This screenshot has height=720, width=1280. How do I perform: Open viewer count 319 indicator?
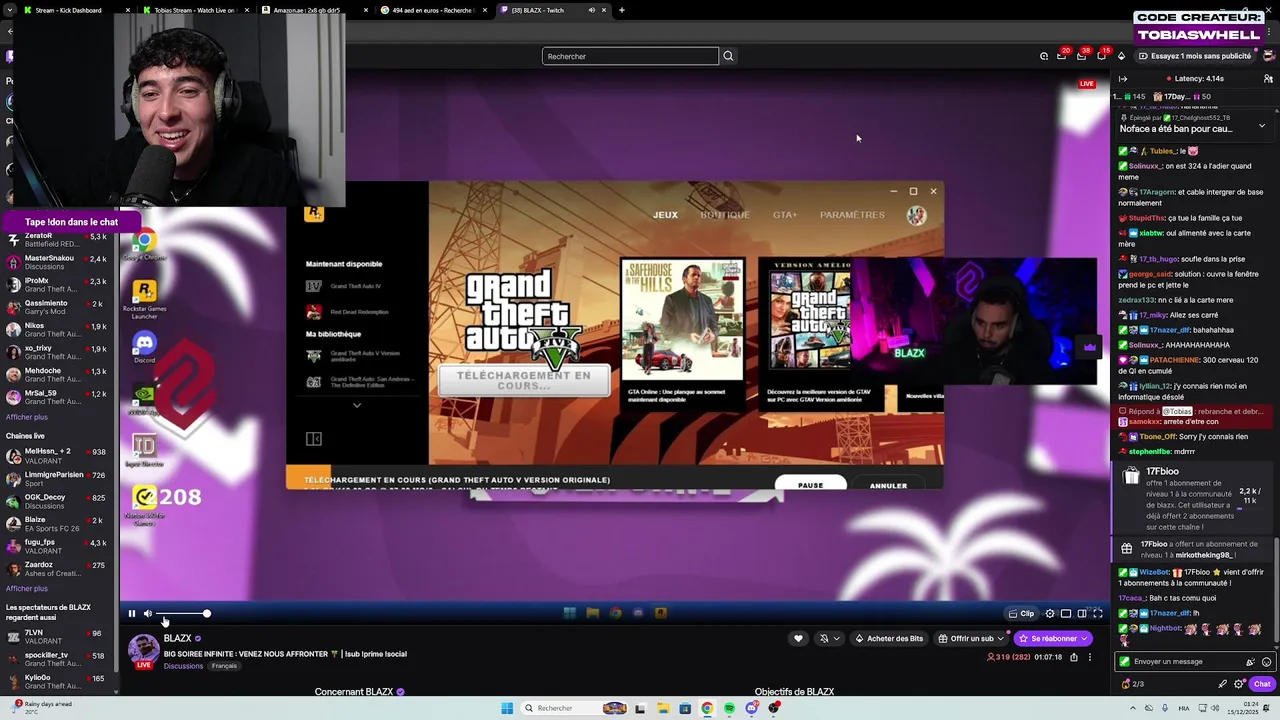point(1008,657)
